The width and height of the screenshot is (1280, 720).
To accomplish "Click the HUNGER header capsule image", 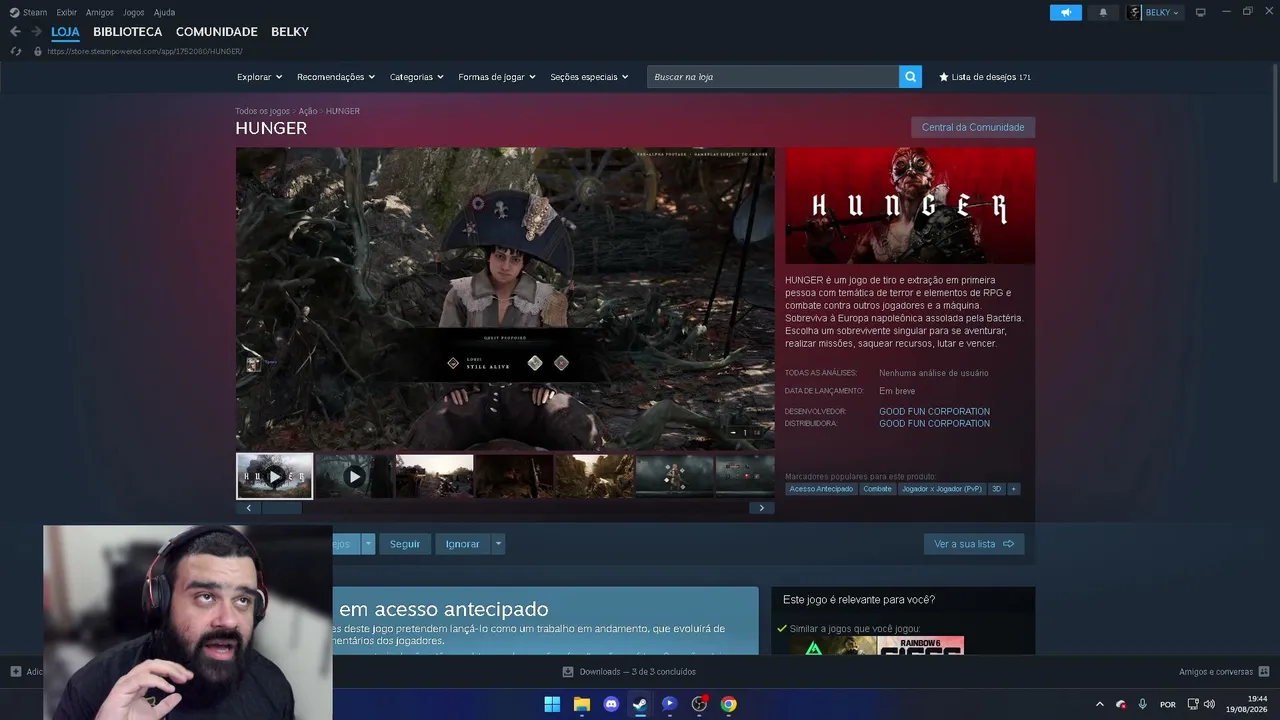I will coord(910,206).
